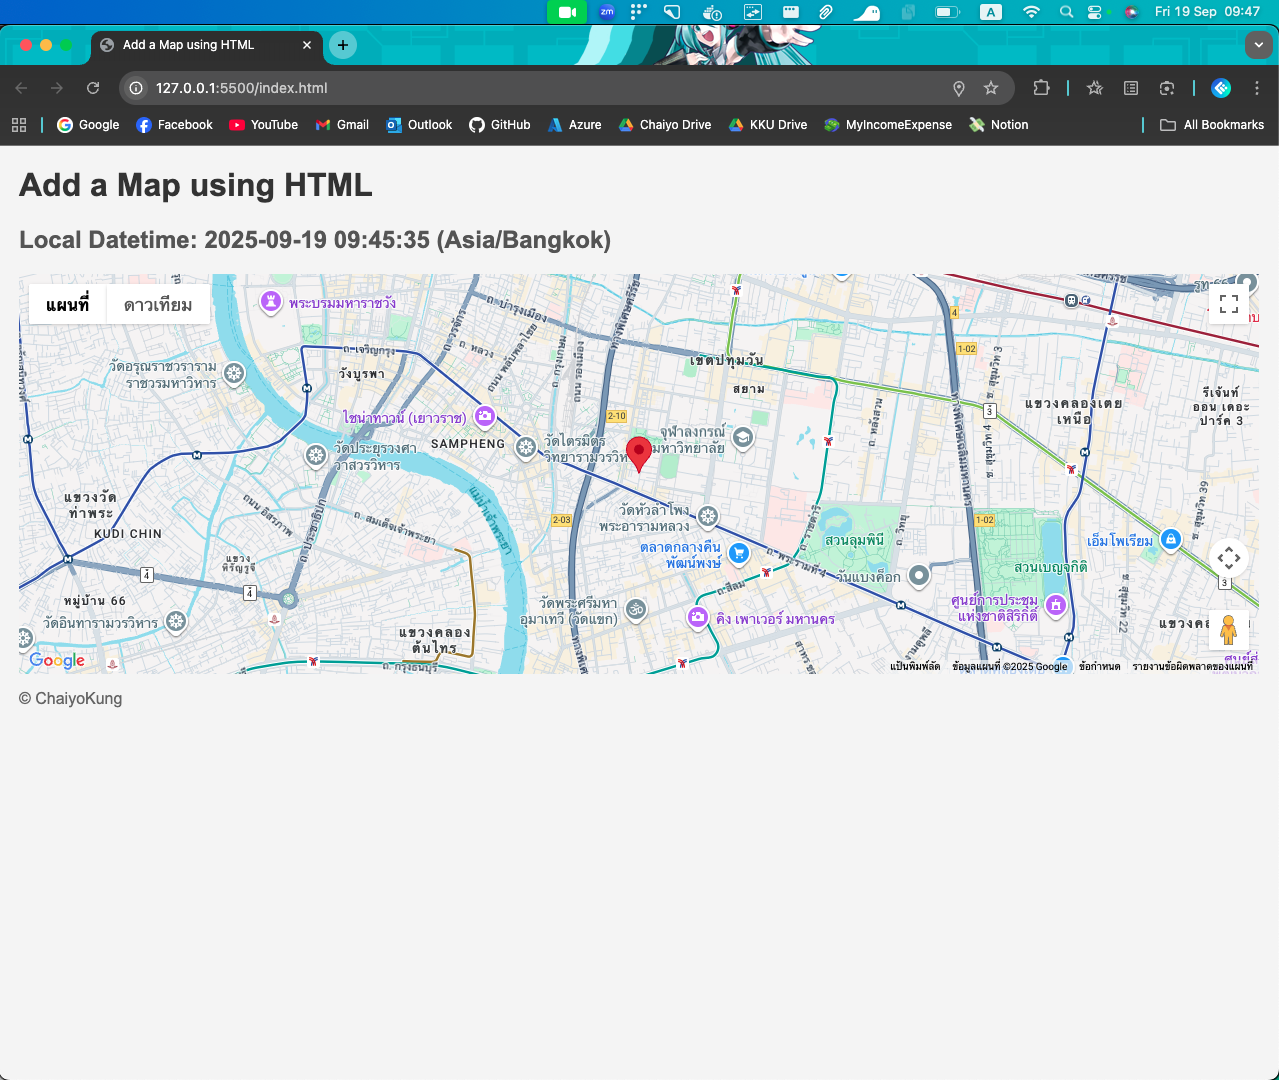The image size is (1279, 1080).
Task: Click the map pan control icon
Action: click(x=1229, y=560)
